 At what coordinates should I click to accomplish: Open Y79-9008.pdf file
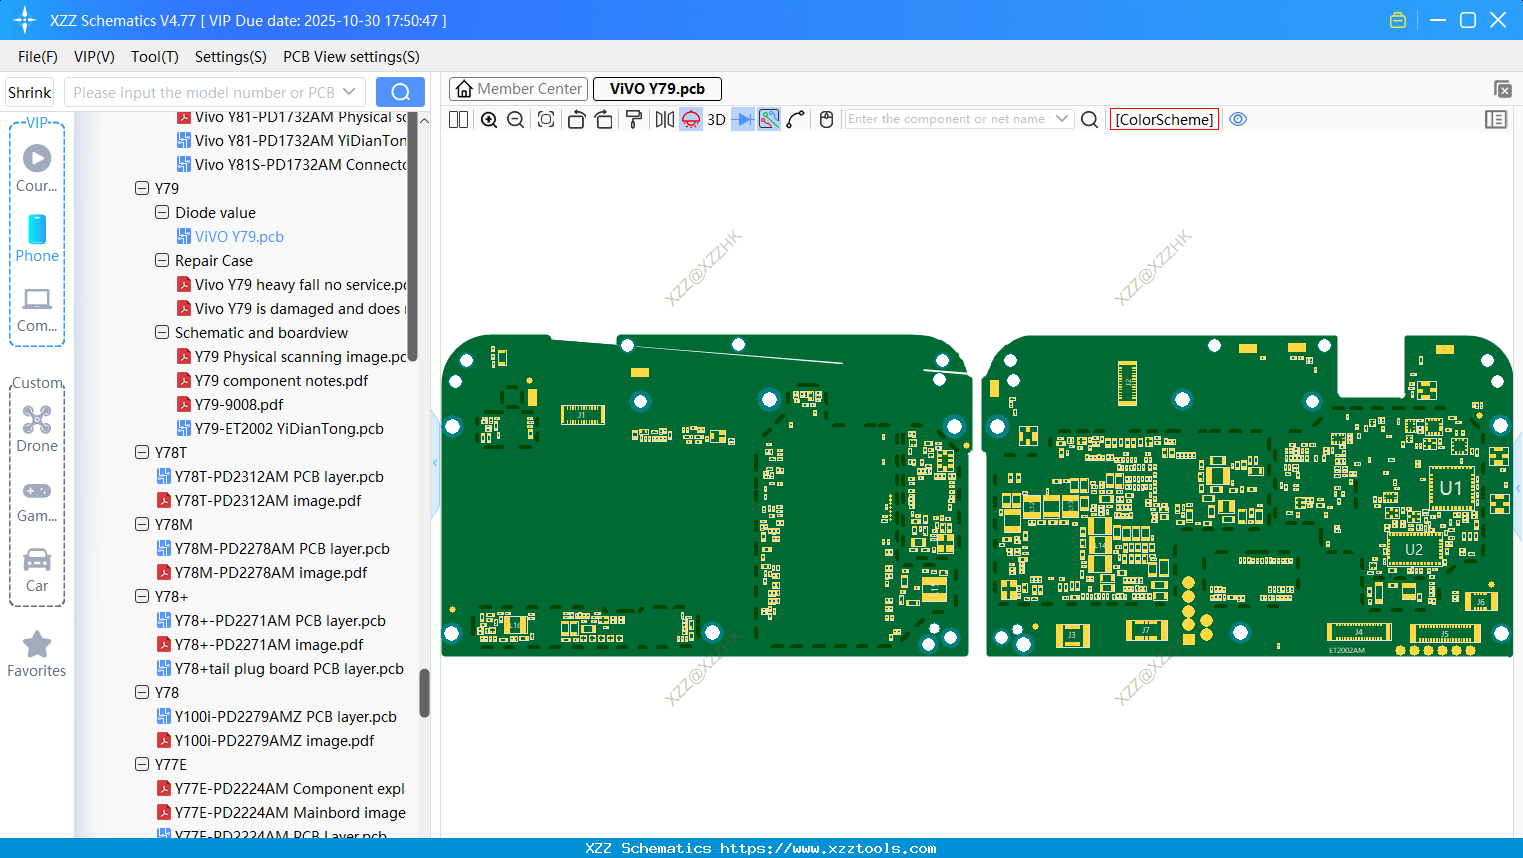(239, 404)
